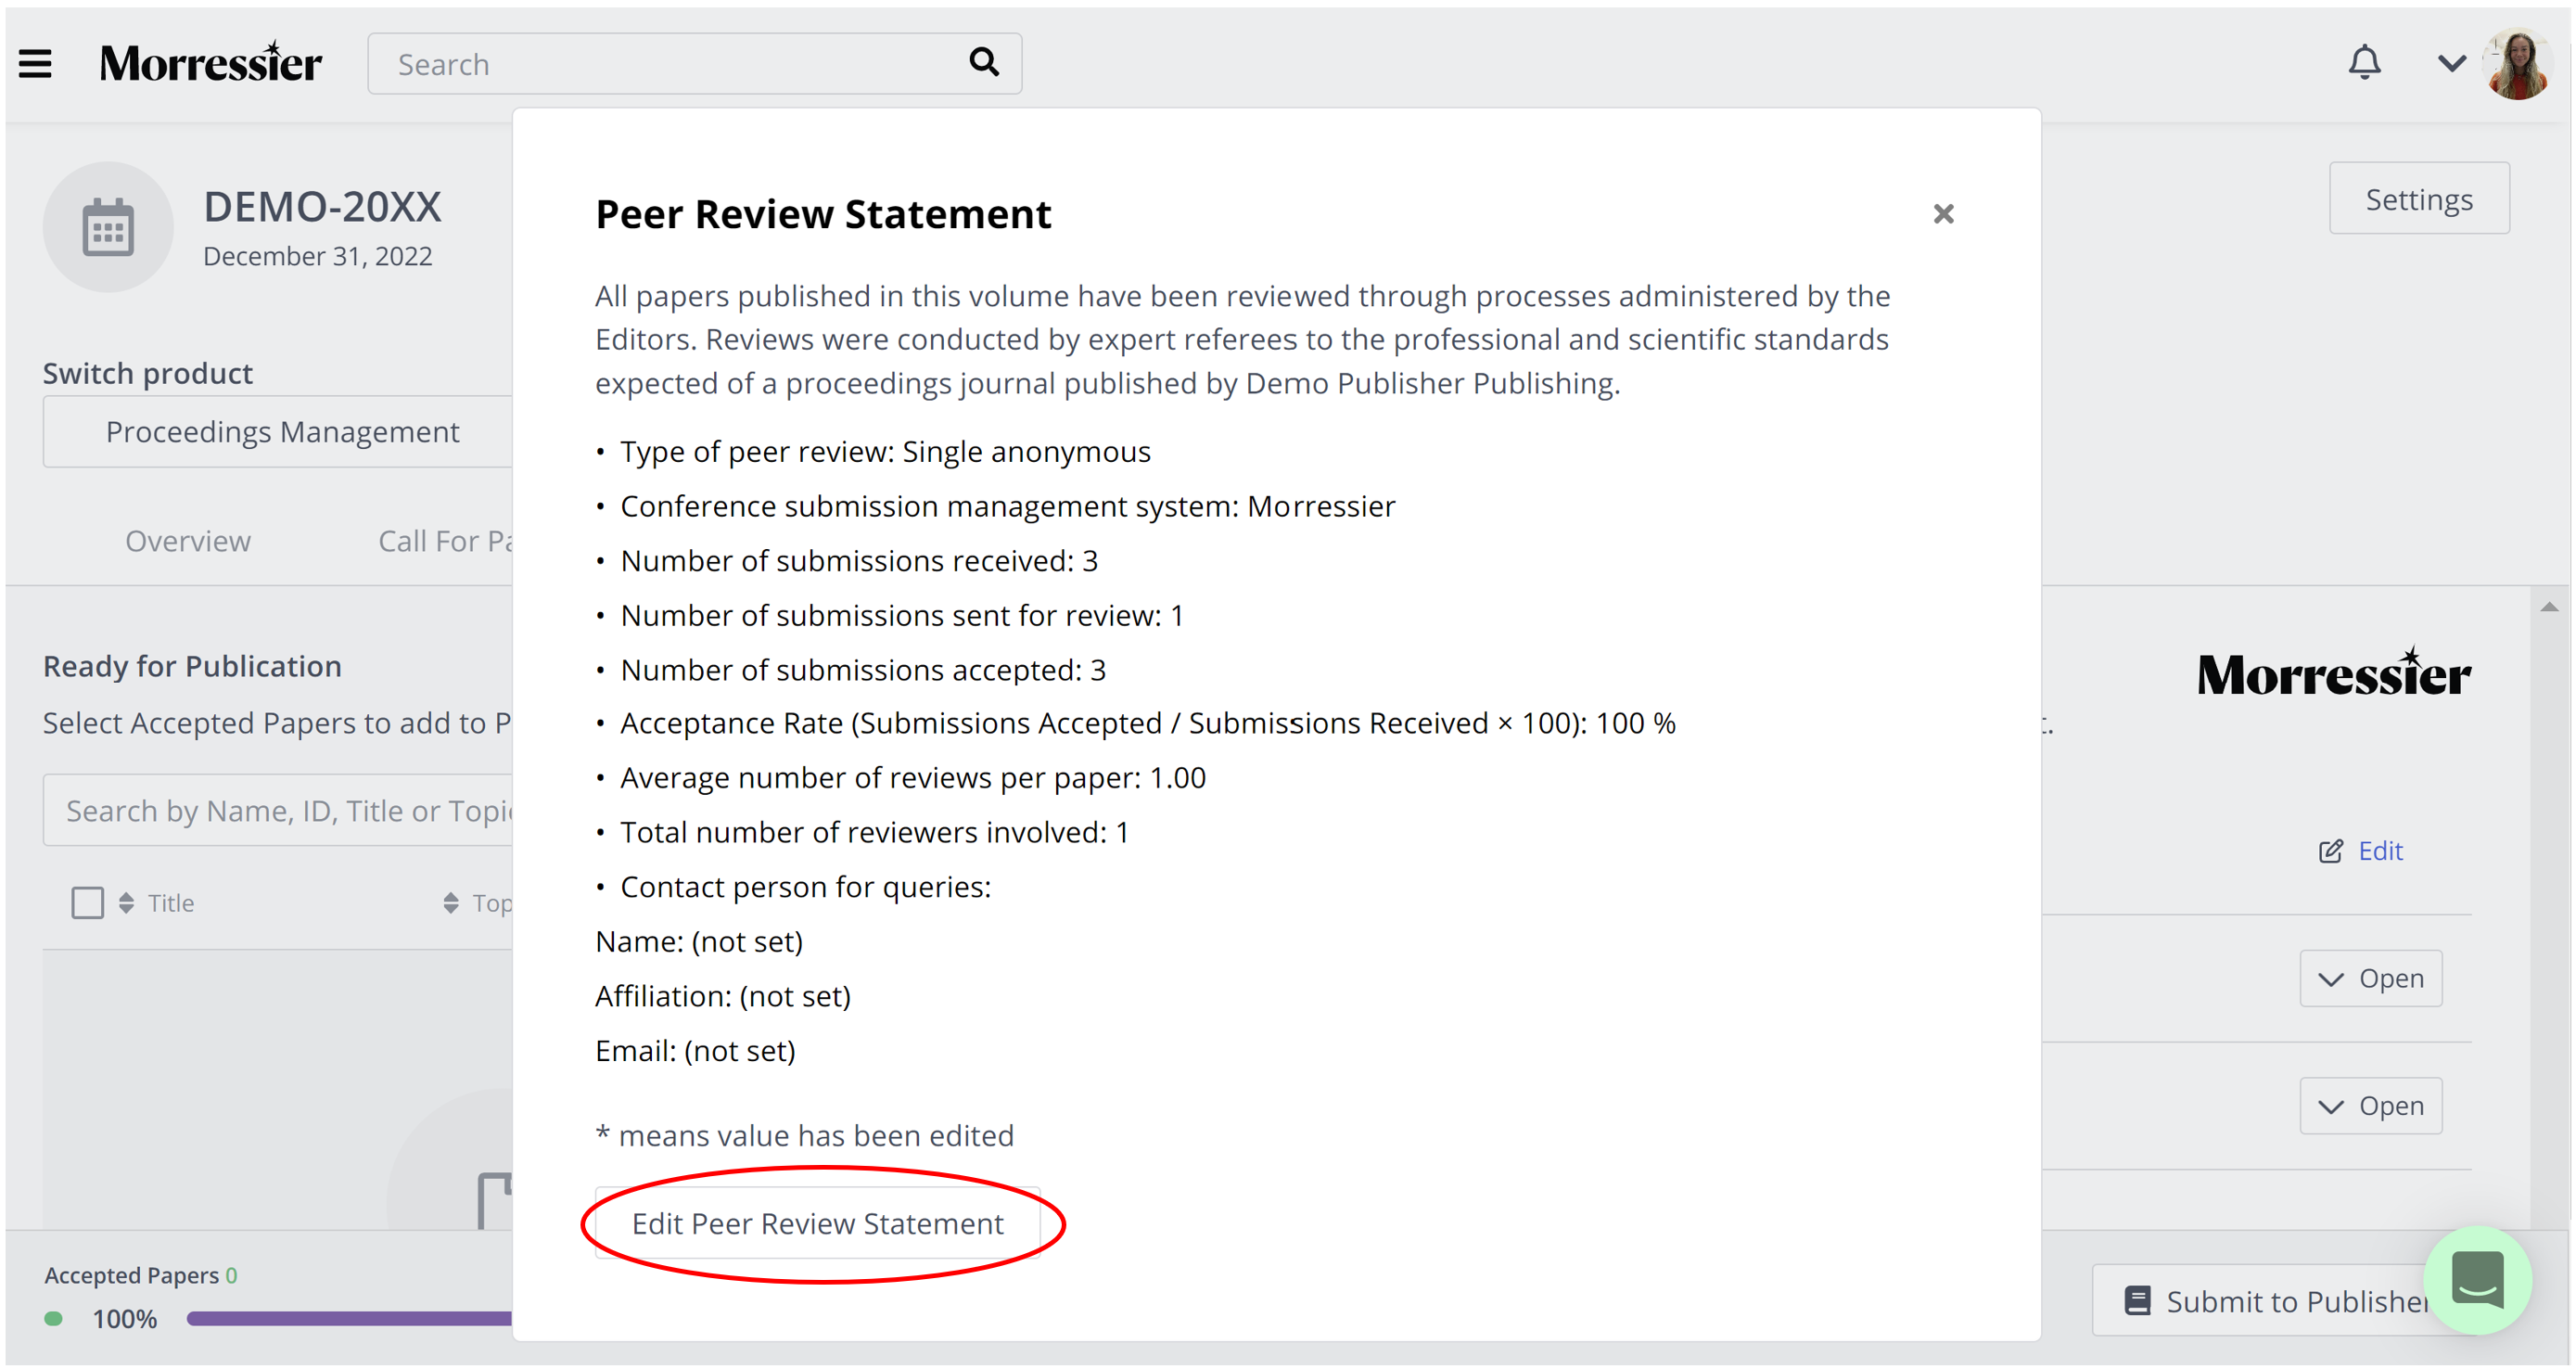Open the Proceedings Management product switcher
The image size is (2576, 1369).
point(278,432)
